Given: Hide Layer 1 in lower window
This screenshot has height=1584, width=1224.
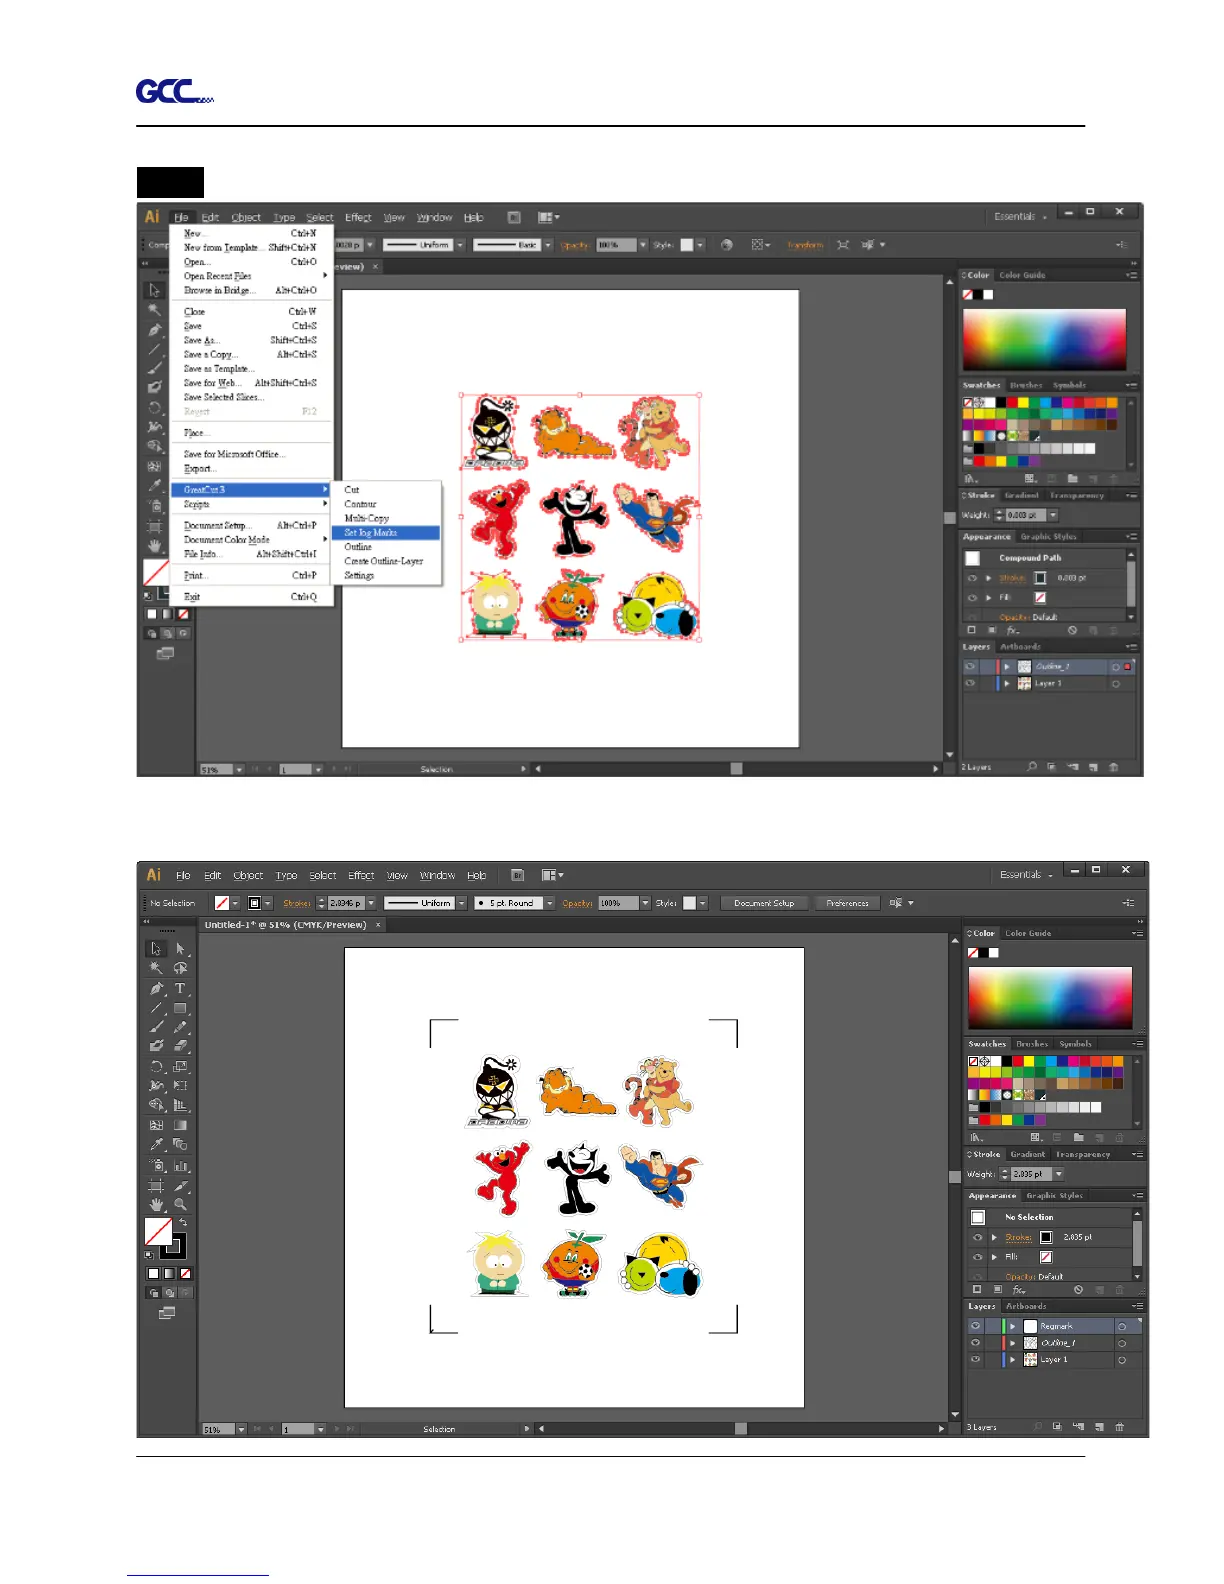Looking at the screenshot, I should pos(975,1360).
